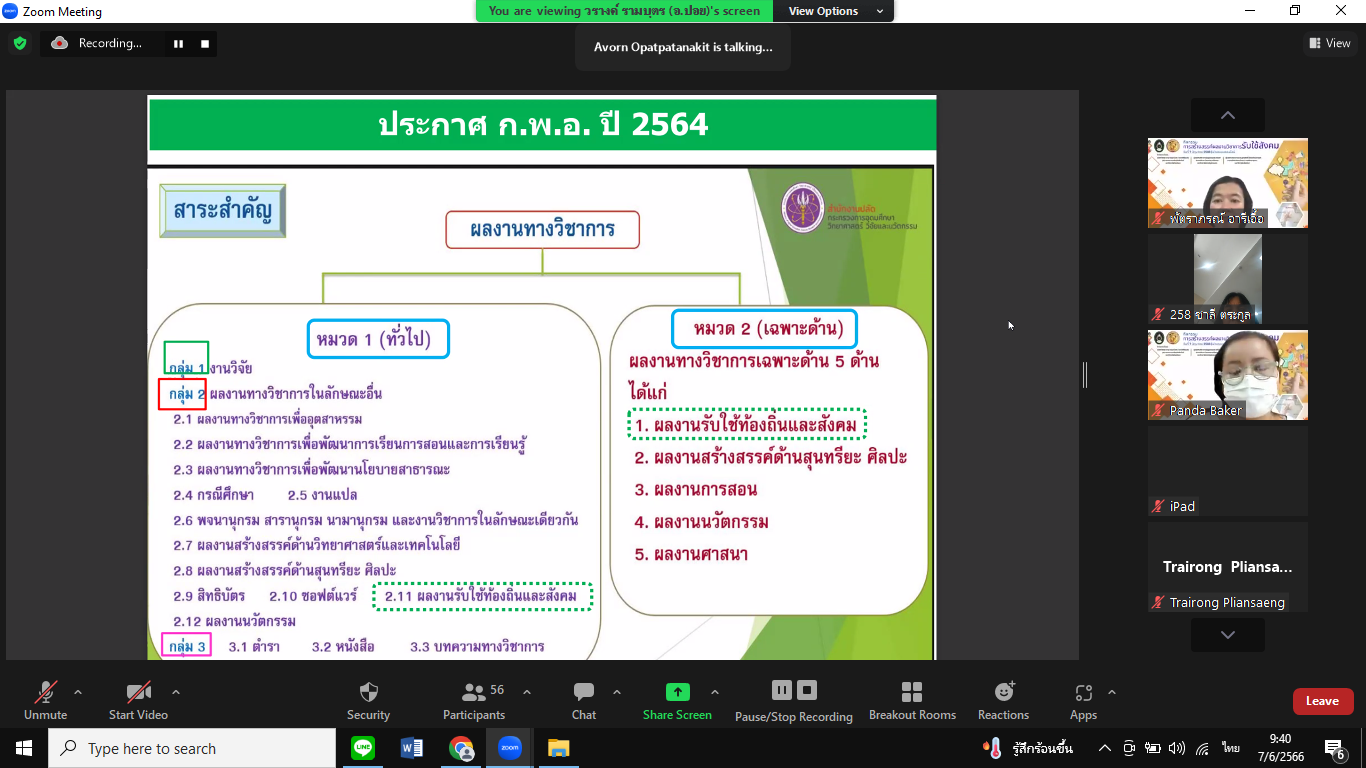Screen dimensions: 1366x768
Task: Open LINE from the Windows taskbar
Action: tap(363, 748)
